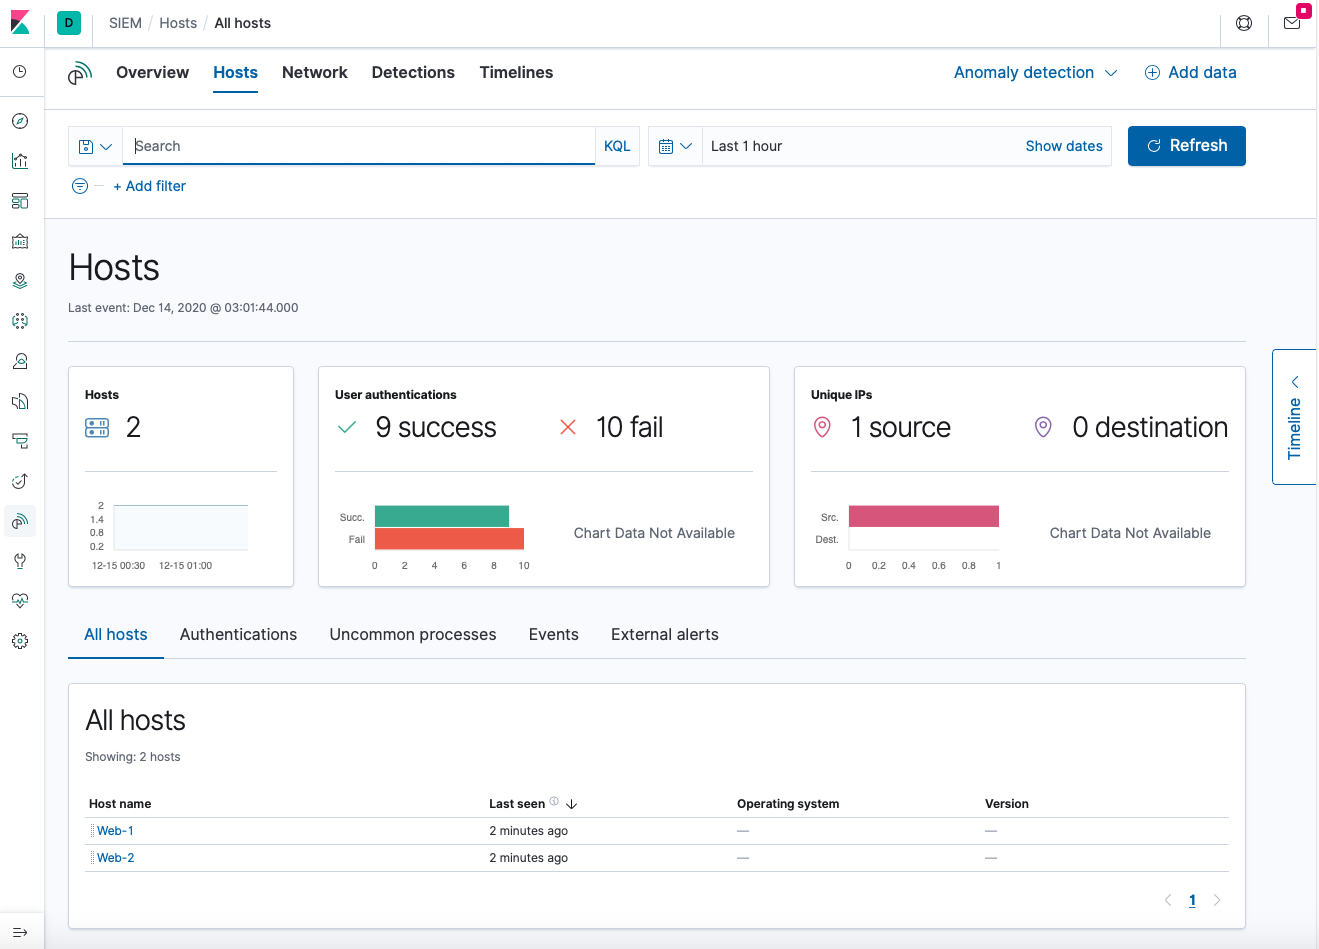This screenshot has height=949, width=1319.
Task: Click Show dates link
Action: pyautogui.click(x=1064, y=146)
